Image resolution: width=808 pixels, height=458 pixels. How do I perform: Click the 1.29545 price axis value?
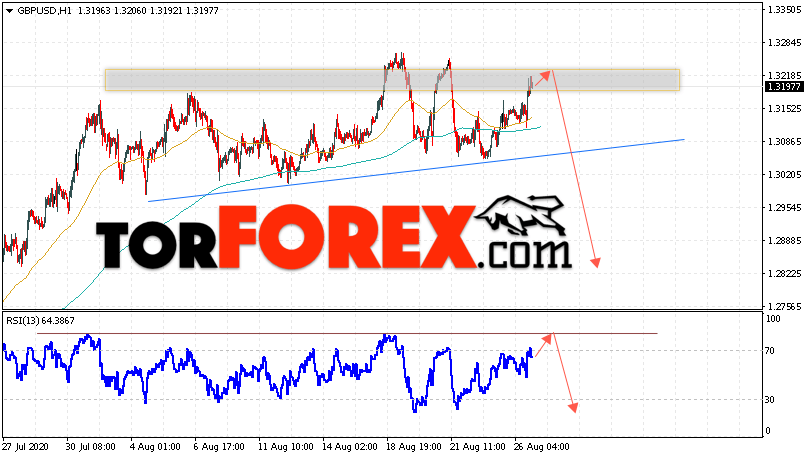[x=784, y=208]
